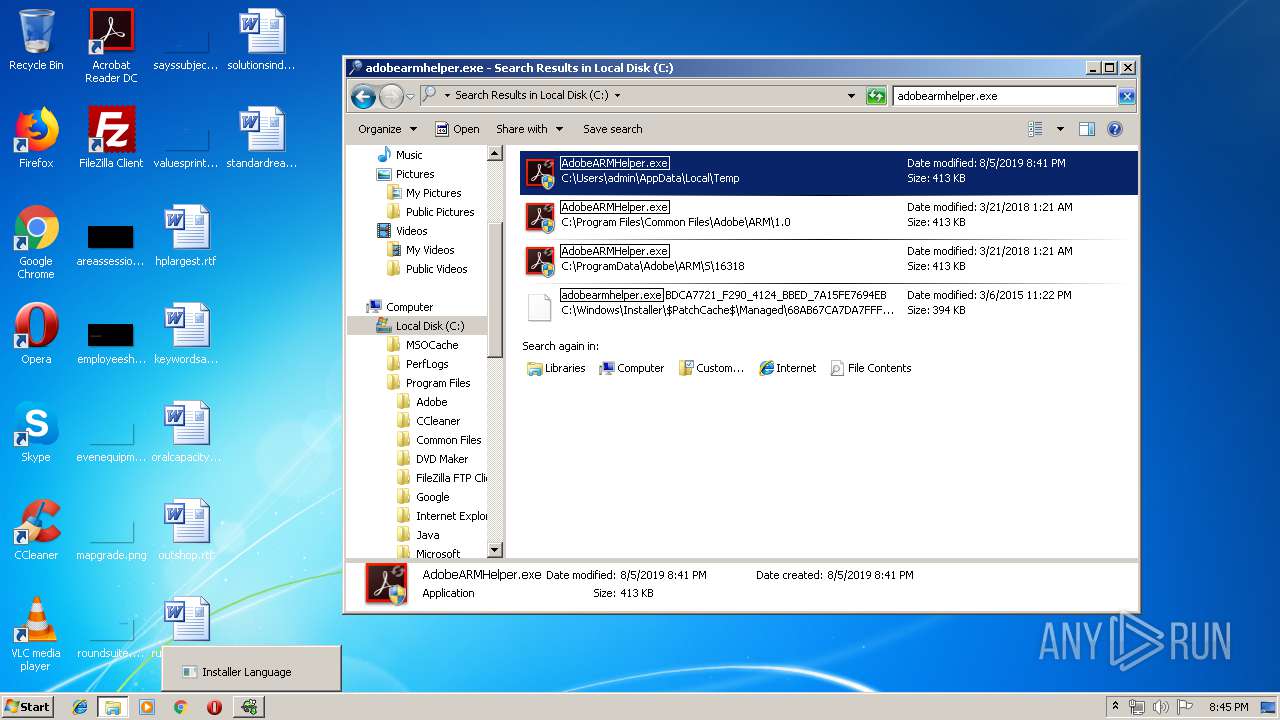The width and height of the screenshot is (1280, 720).
Task: Launch VLC media player shortcut
Action: [x=36, y=634]
